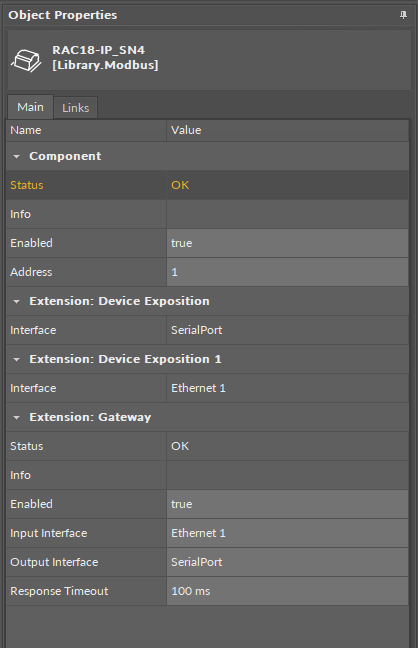Switch to the Main tab
Screen dimensions: 418x648
(30, 107)
